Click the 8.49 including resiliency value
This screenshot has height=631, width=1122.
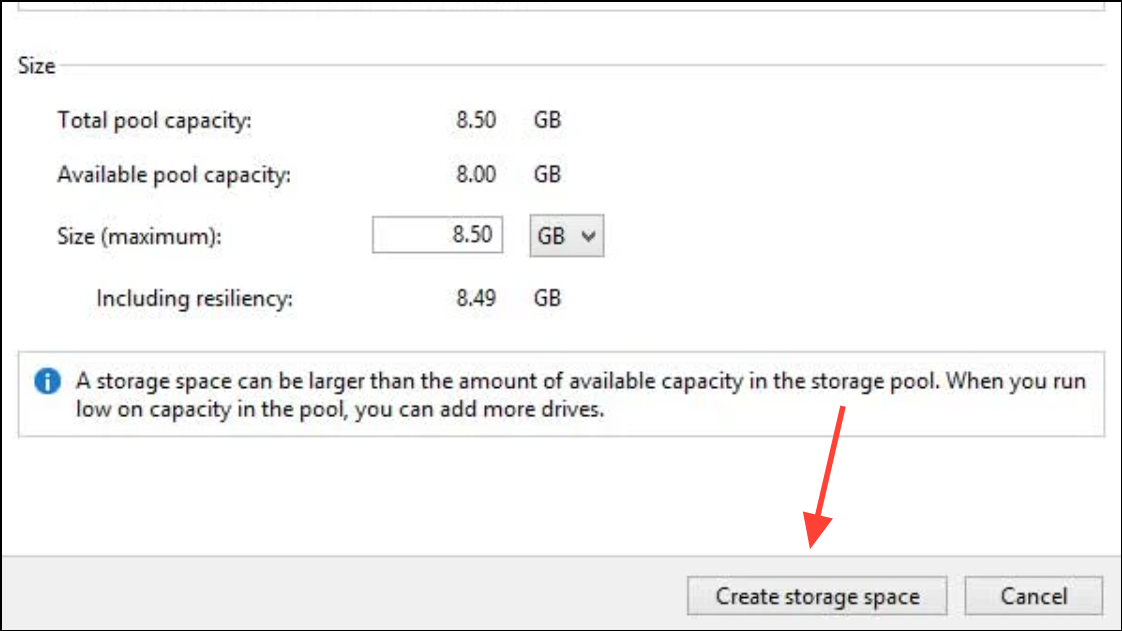[476, 298]
